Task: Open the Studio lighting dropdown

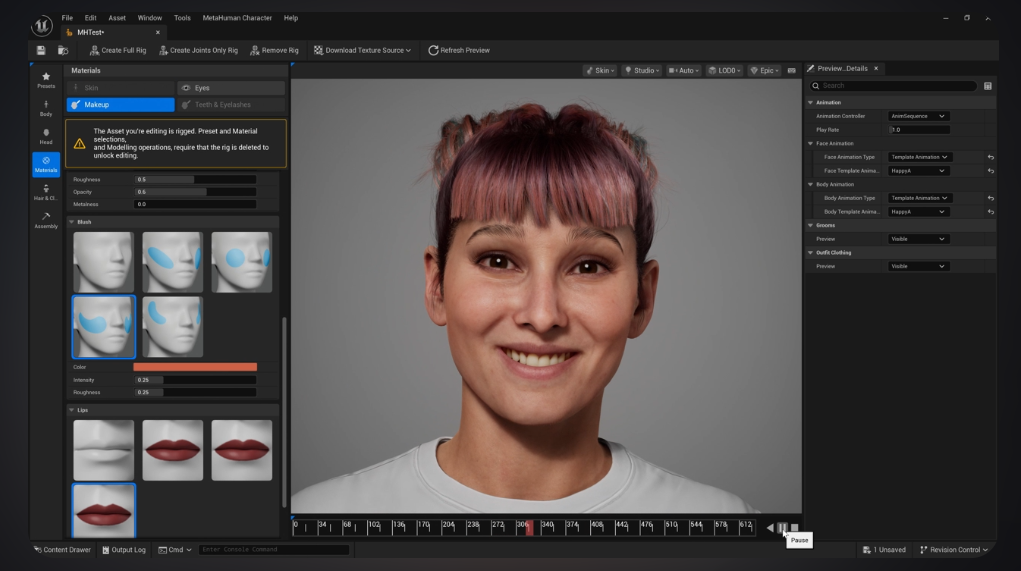Action: (642, 70)
